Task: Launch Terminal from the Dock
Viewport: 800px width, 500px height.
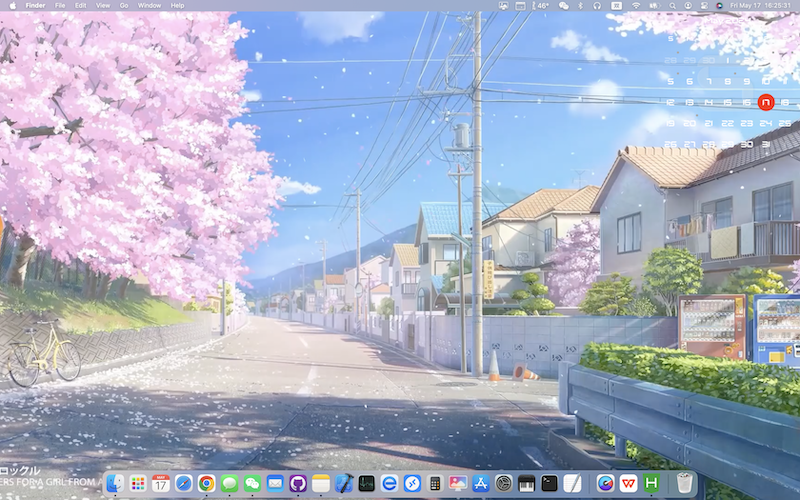Action: pyautogui.click(x=549, y=483)
